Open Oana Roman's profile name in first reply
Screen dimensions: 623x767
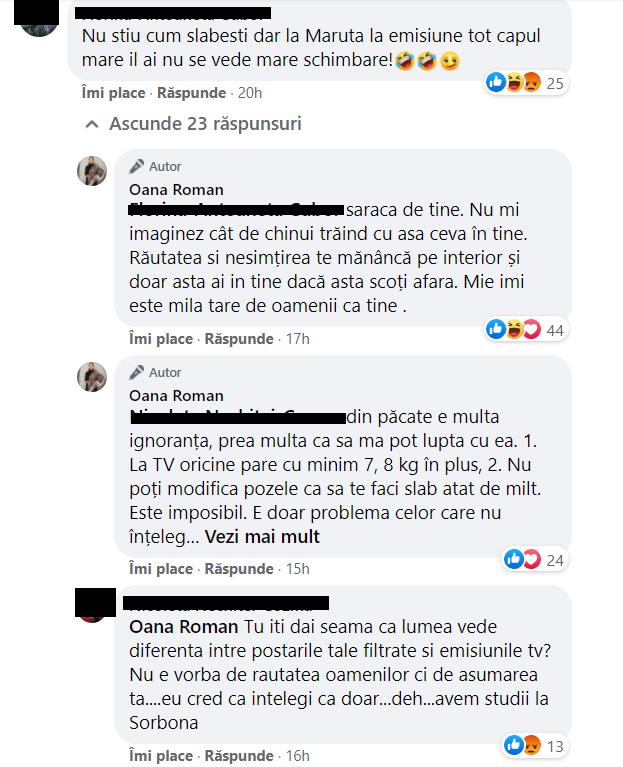click(x=176, y=189)
